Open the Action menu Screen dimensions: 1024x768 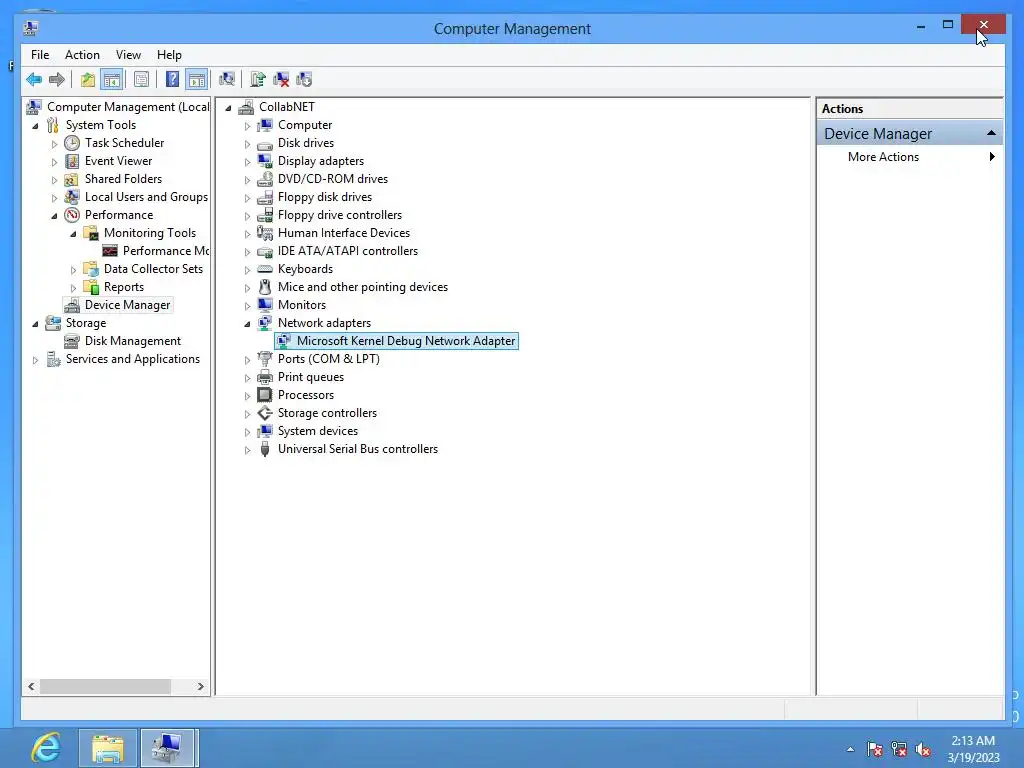point(82,55)
